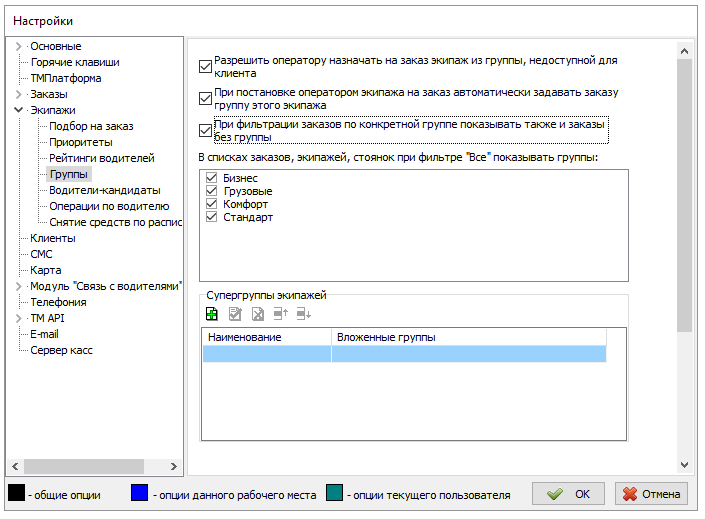Select Водители-кандидаты in the tree
Viewport: 705px width, 519px height.
[x=104, y=190]
